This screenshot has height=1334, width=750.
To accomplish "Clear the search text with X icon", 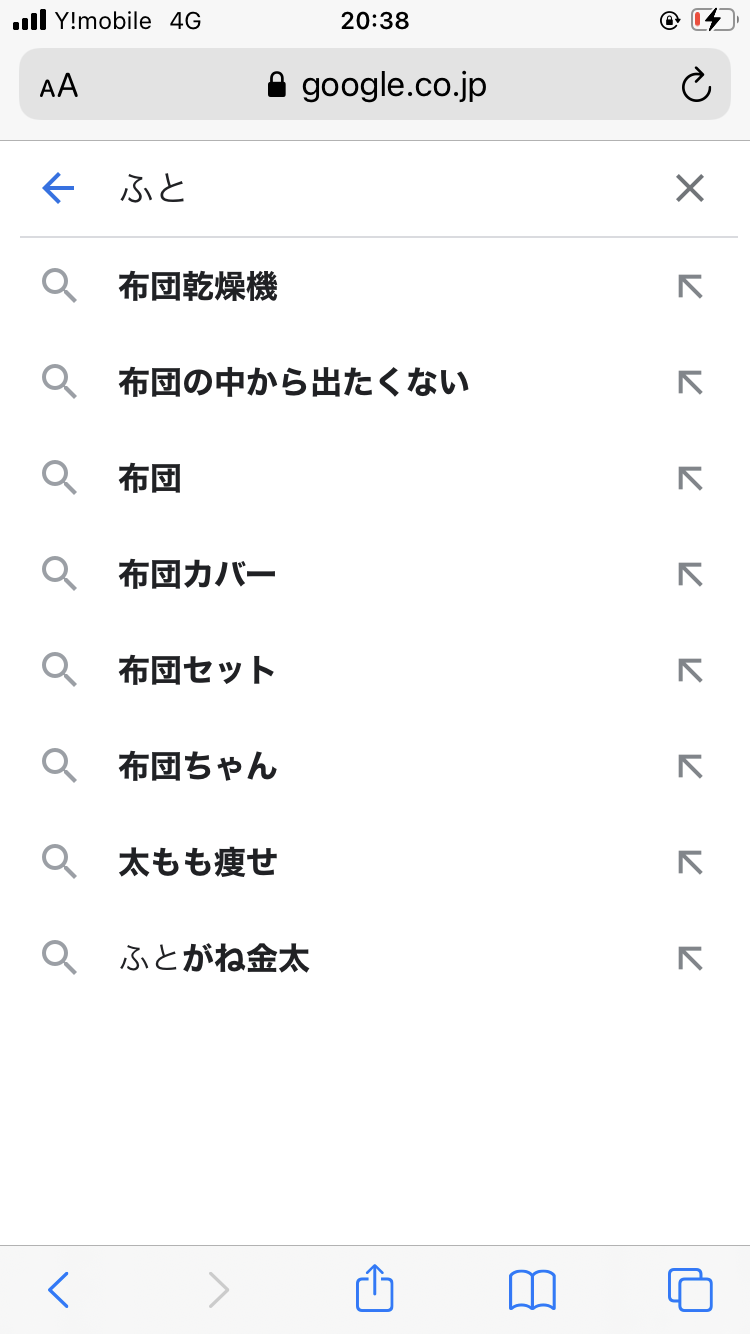I will (690, 188).
